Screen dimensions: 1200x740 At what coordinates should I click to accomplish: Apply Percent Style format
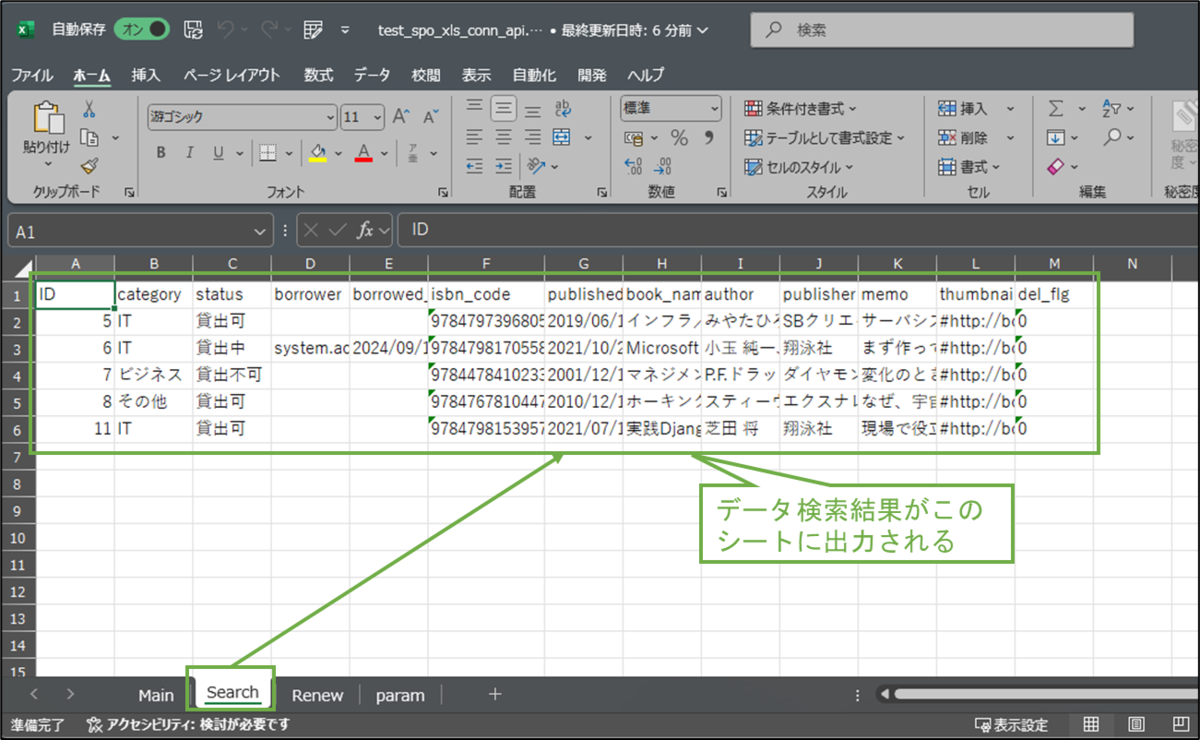point(680,138)
